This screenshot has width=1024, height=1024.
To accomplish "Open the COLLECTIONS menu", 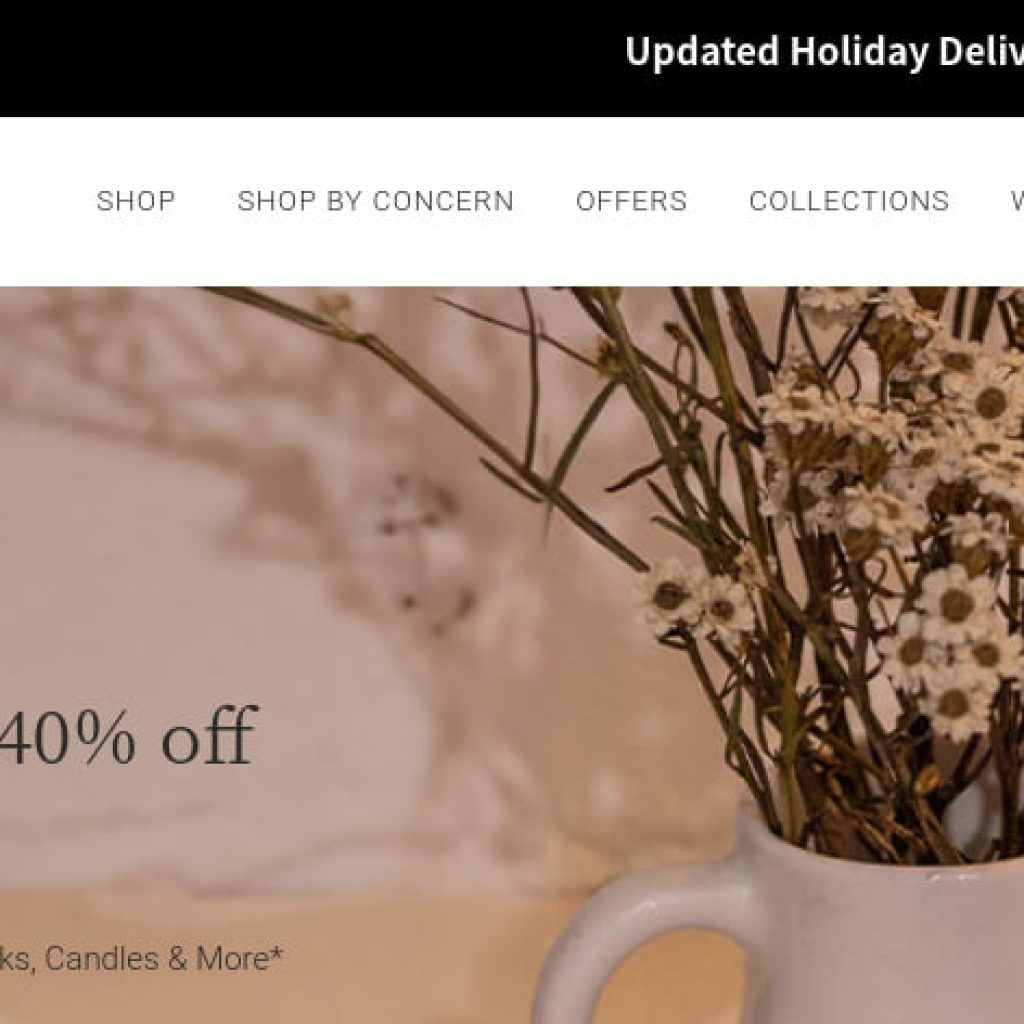I will click(849, 201).
